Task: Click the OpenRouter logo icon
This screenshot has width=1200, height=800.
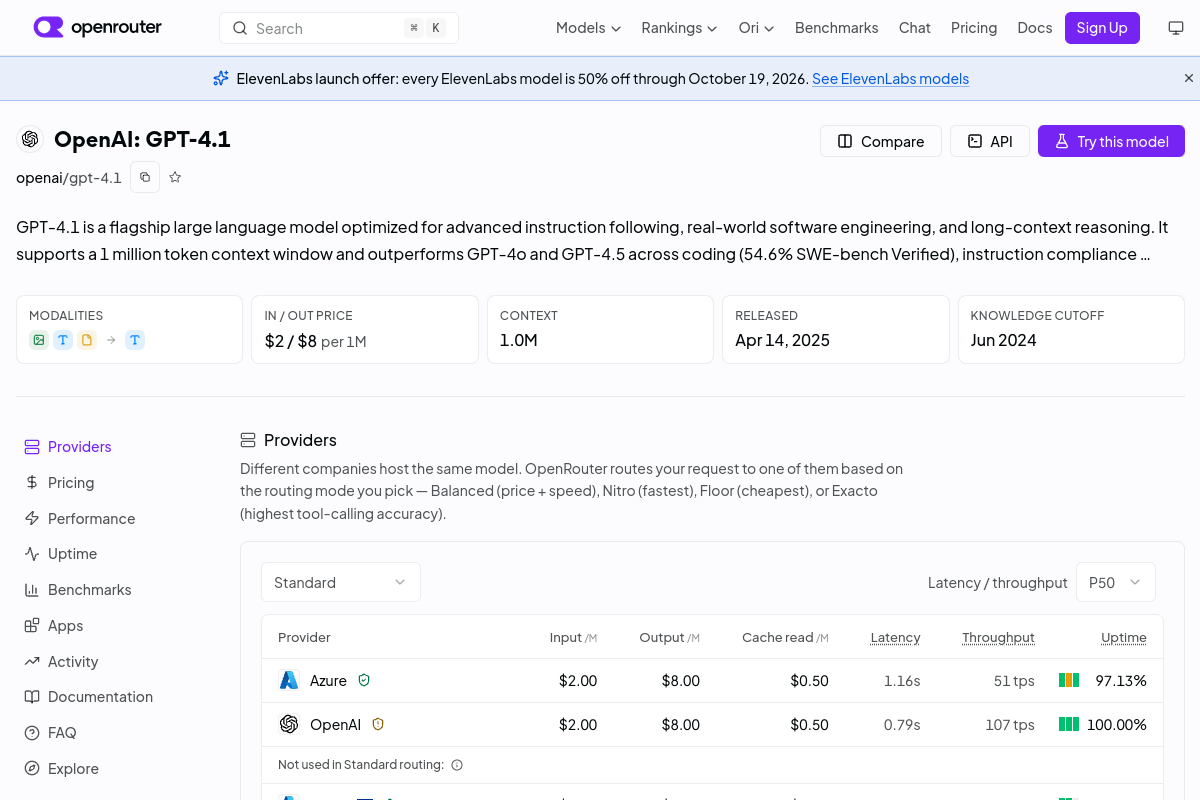Action: point(48,27)
